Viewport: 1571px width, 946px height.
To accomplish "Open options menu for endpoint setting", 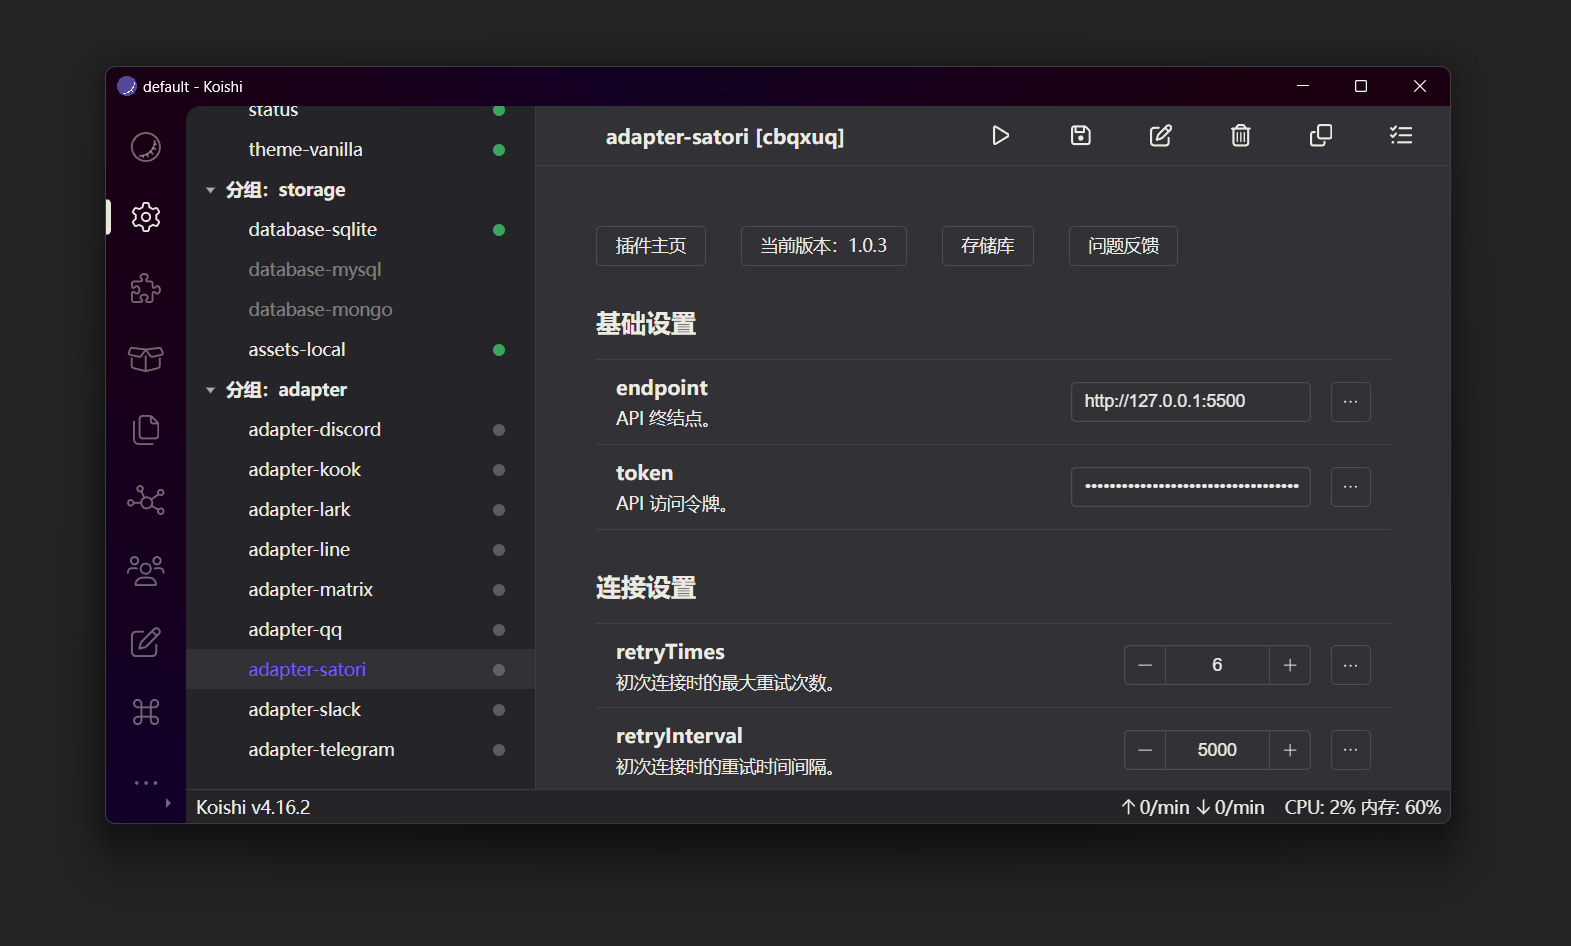I will [x=1351, y=402].
